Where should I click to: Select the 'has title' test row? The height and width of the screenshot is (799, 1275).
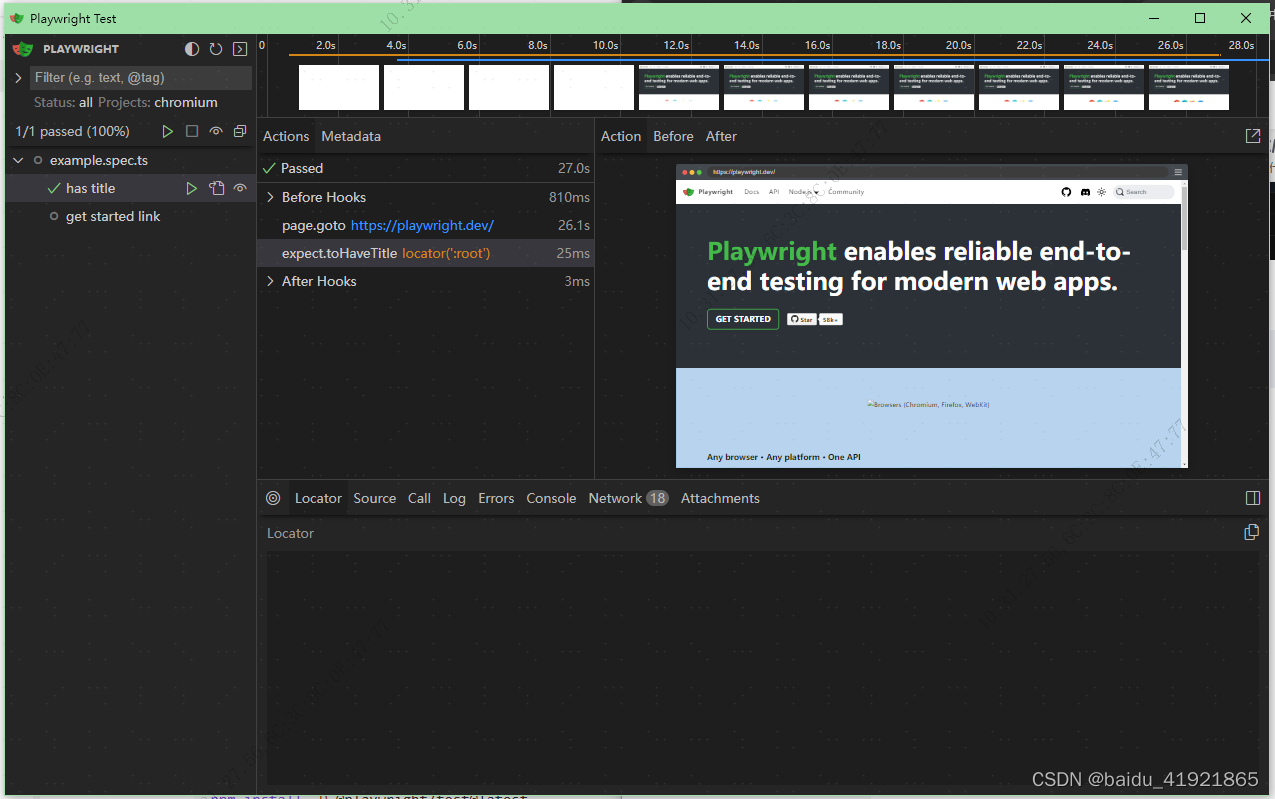click(130, 188)
